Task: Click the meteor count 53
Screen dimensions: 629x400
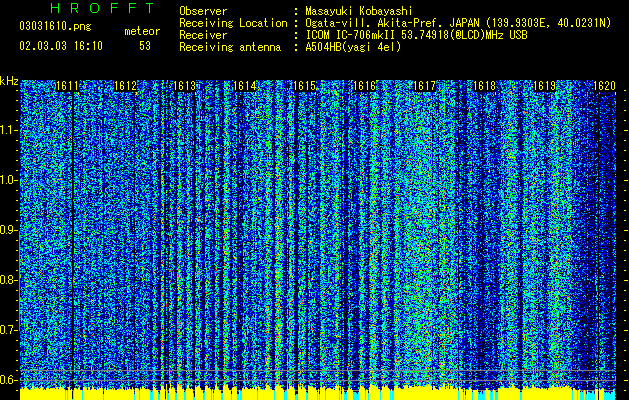Action: 145,46
